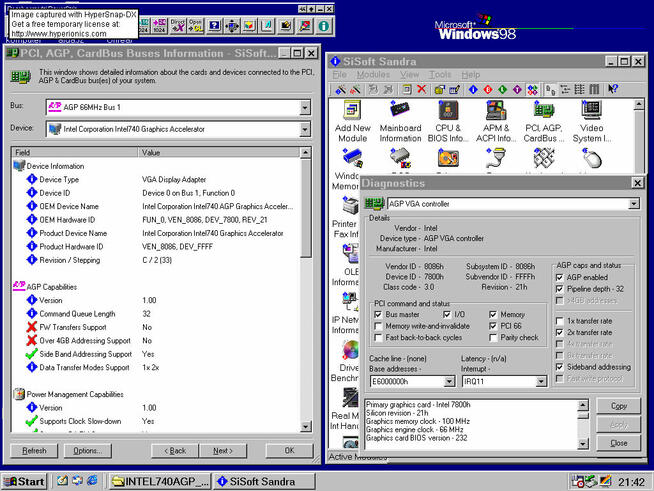Expand the AGP VGA controller dropdown
654x491 pixels.
(634, 204)
